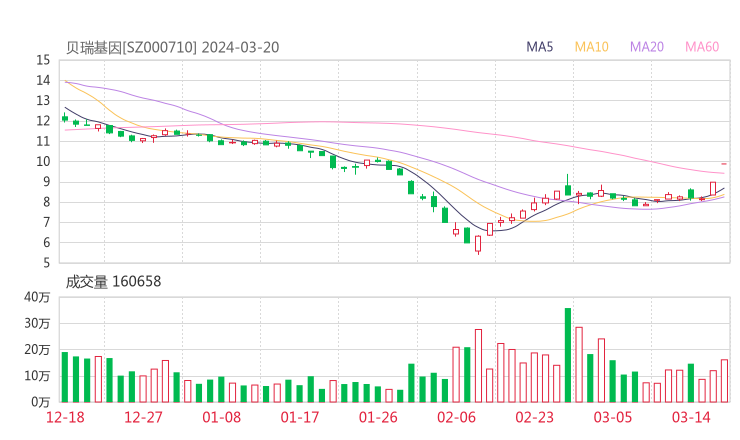The width and height of the screenshot is (740, 440).
Task: Click the tallest green volume bar
Action: (x=568, y=355)
